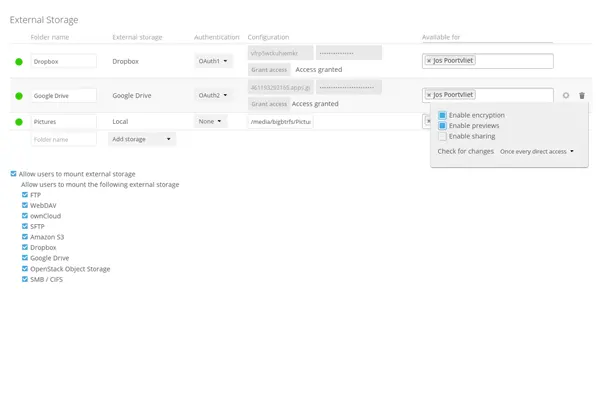Click Grant access button for Google Drive
Screen dimensions: 600x400
(x=269, y=104)
